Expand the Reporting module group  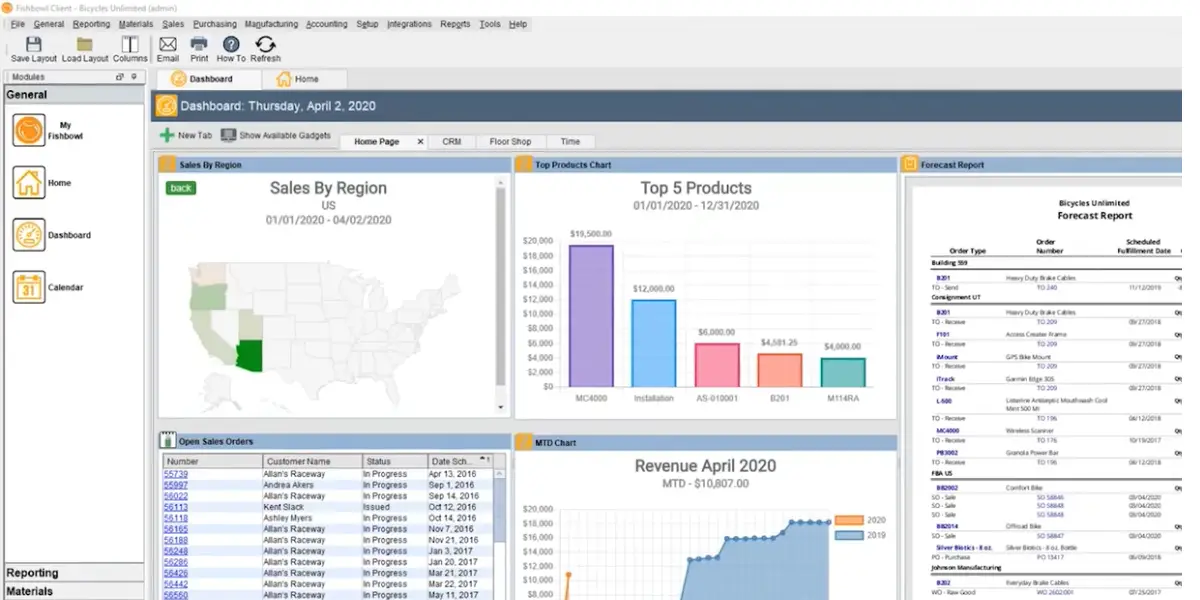74,573
